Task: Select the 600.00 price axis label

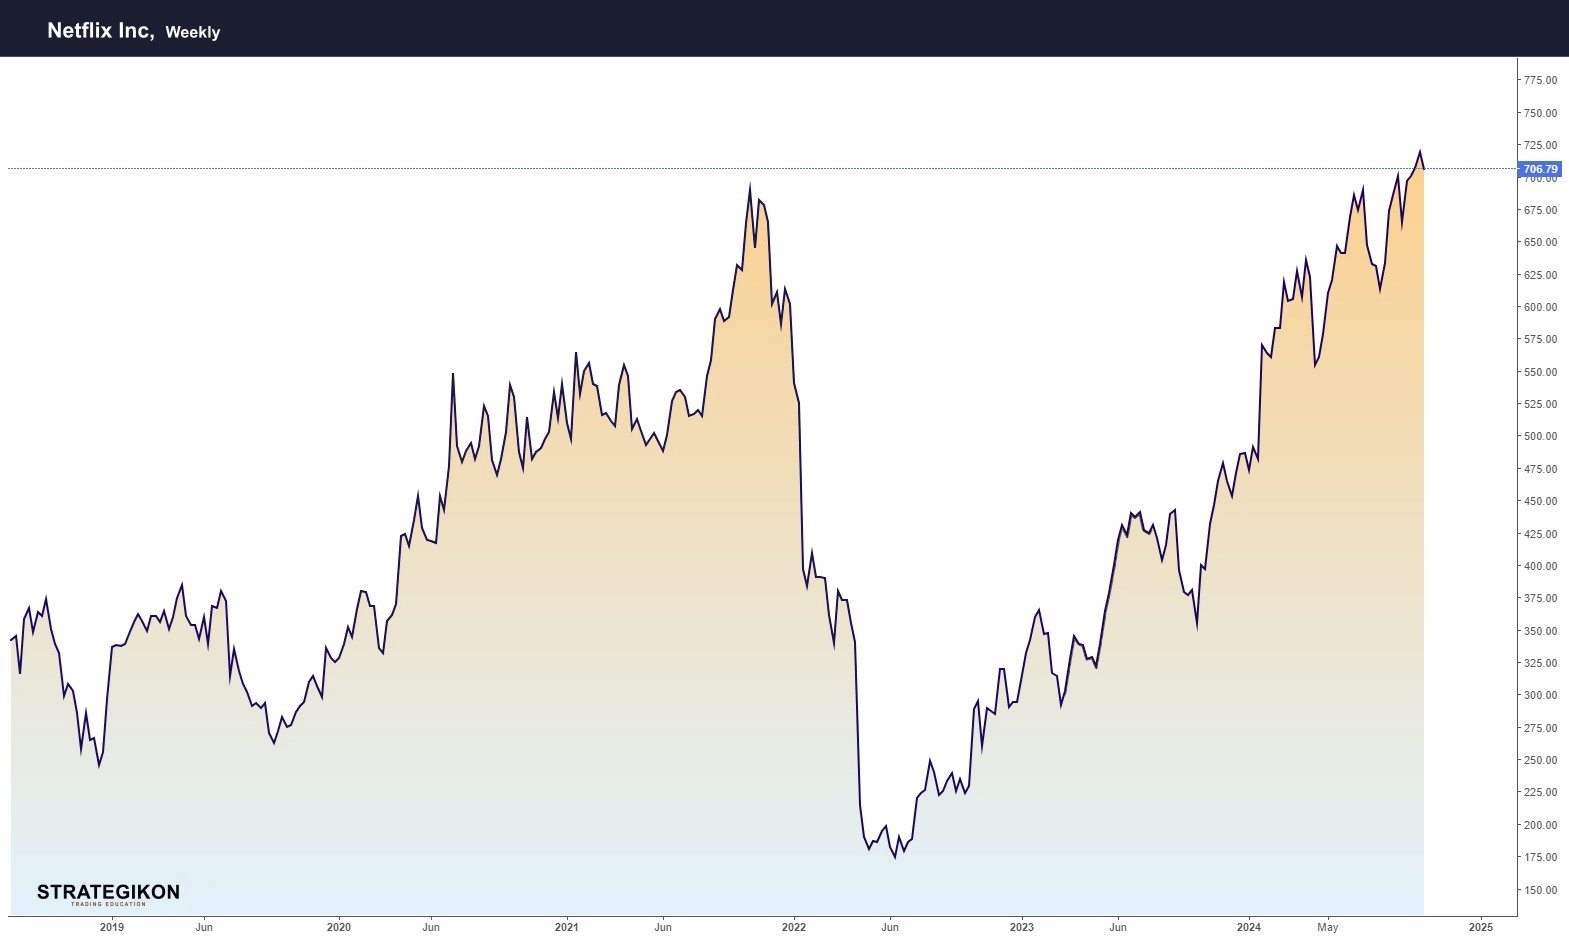Action: (x=1540, y=307)
